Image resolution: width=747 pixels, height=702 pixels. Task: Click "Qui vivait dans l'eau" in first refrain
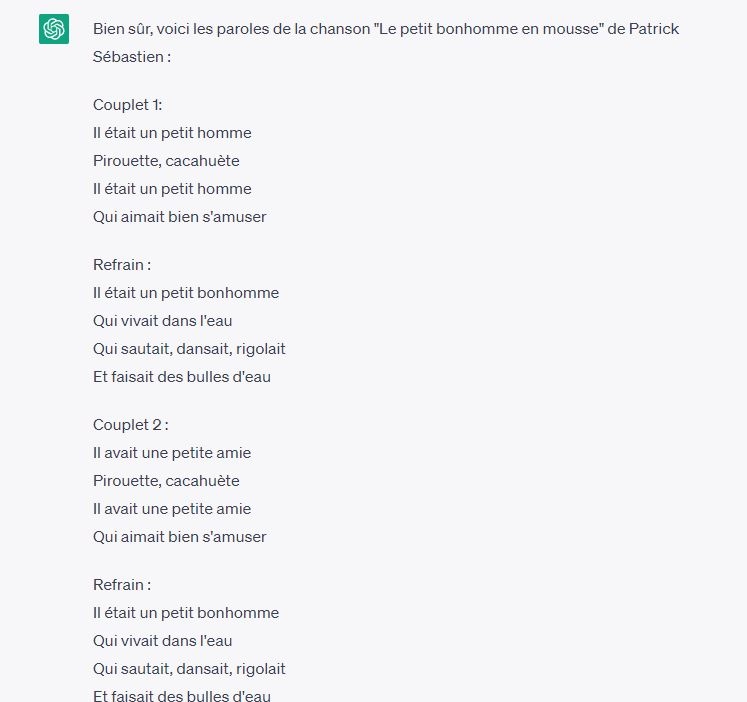coord(163,321)
